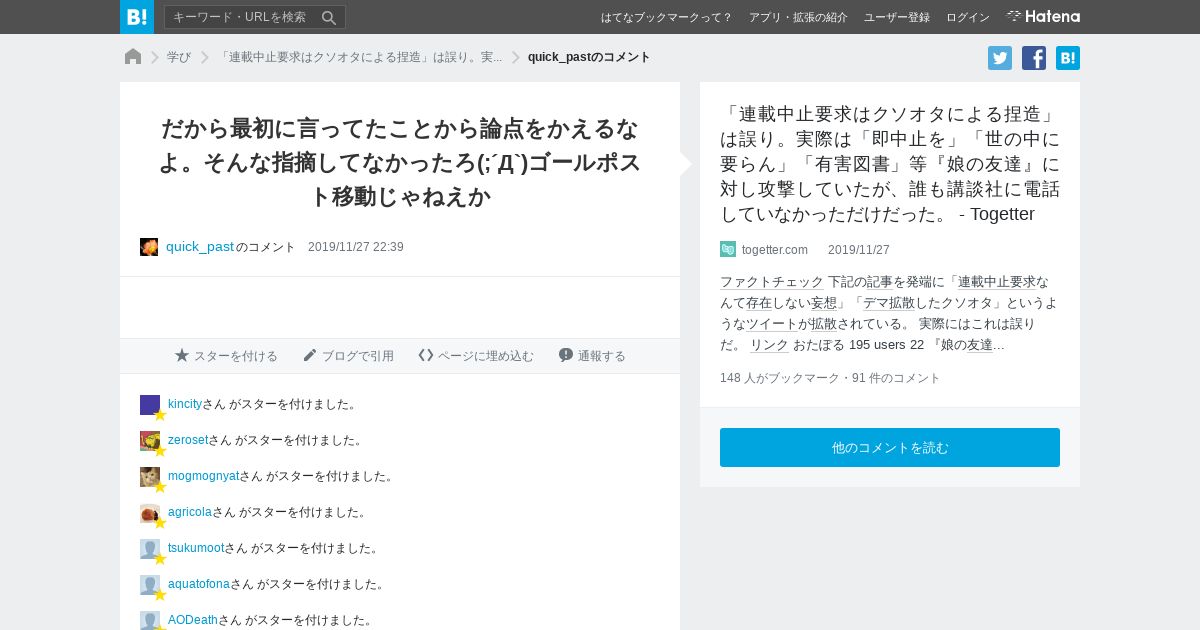
Task: Open zeroset username link
Action: click(188, 440)
